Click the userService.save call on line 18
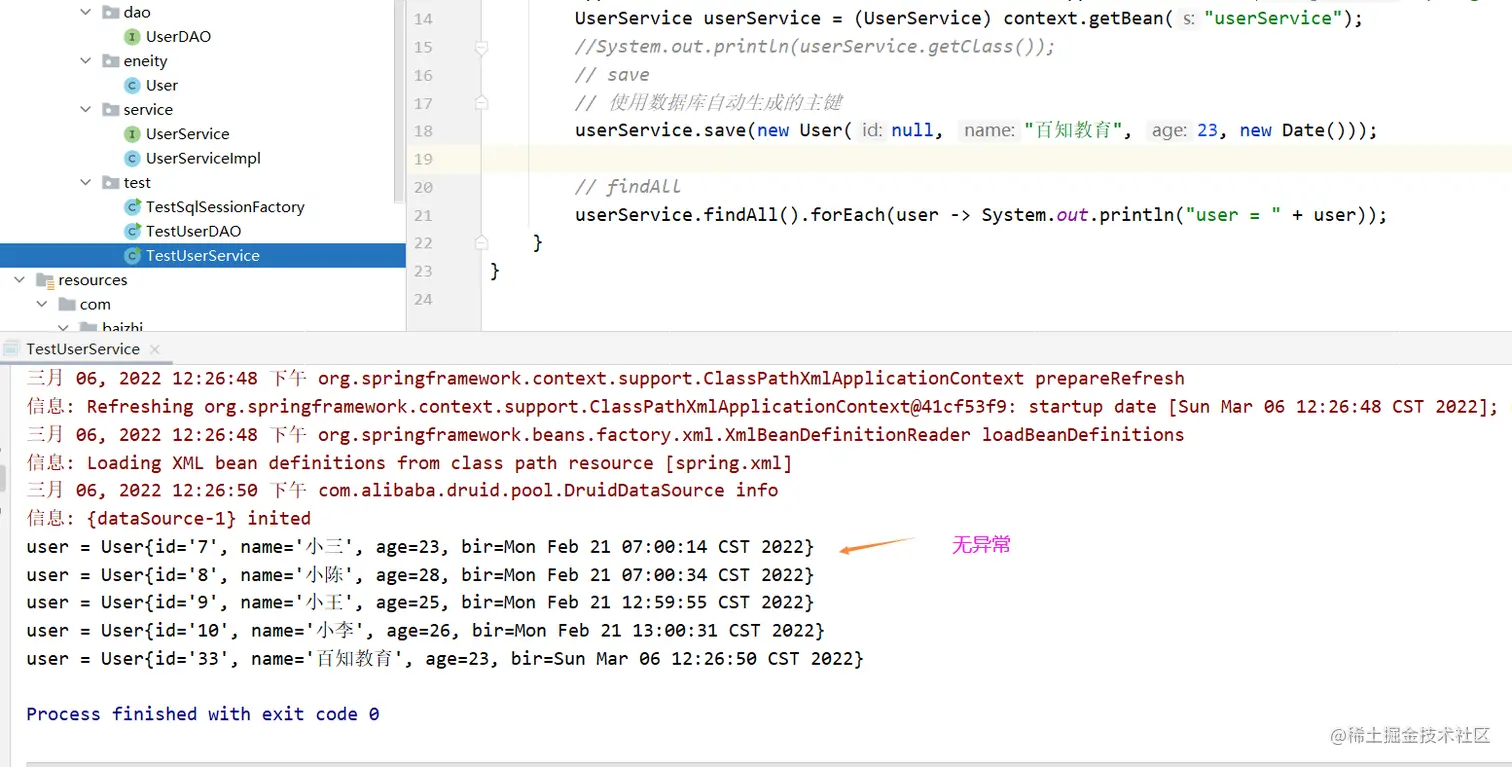Screen dimensions: 1512x767 point(661,131)
